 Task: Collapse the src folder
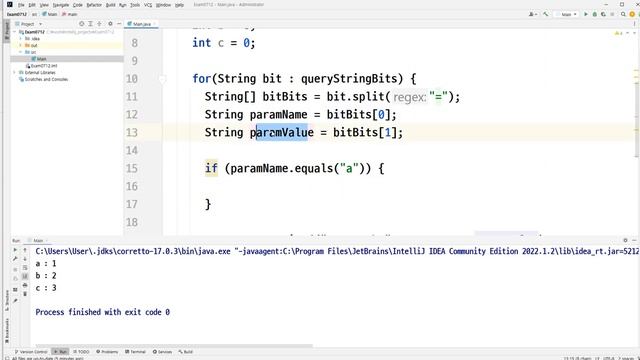(x=20, y=52)
